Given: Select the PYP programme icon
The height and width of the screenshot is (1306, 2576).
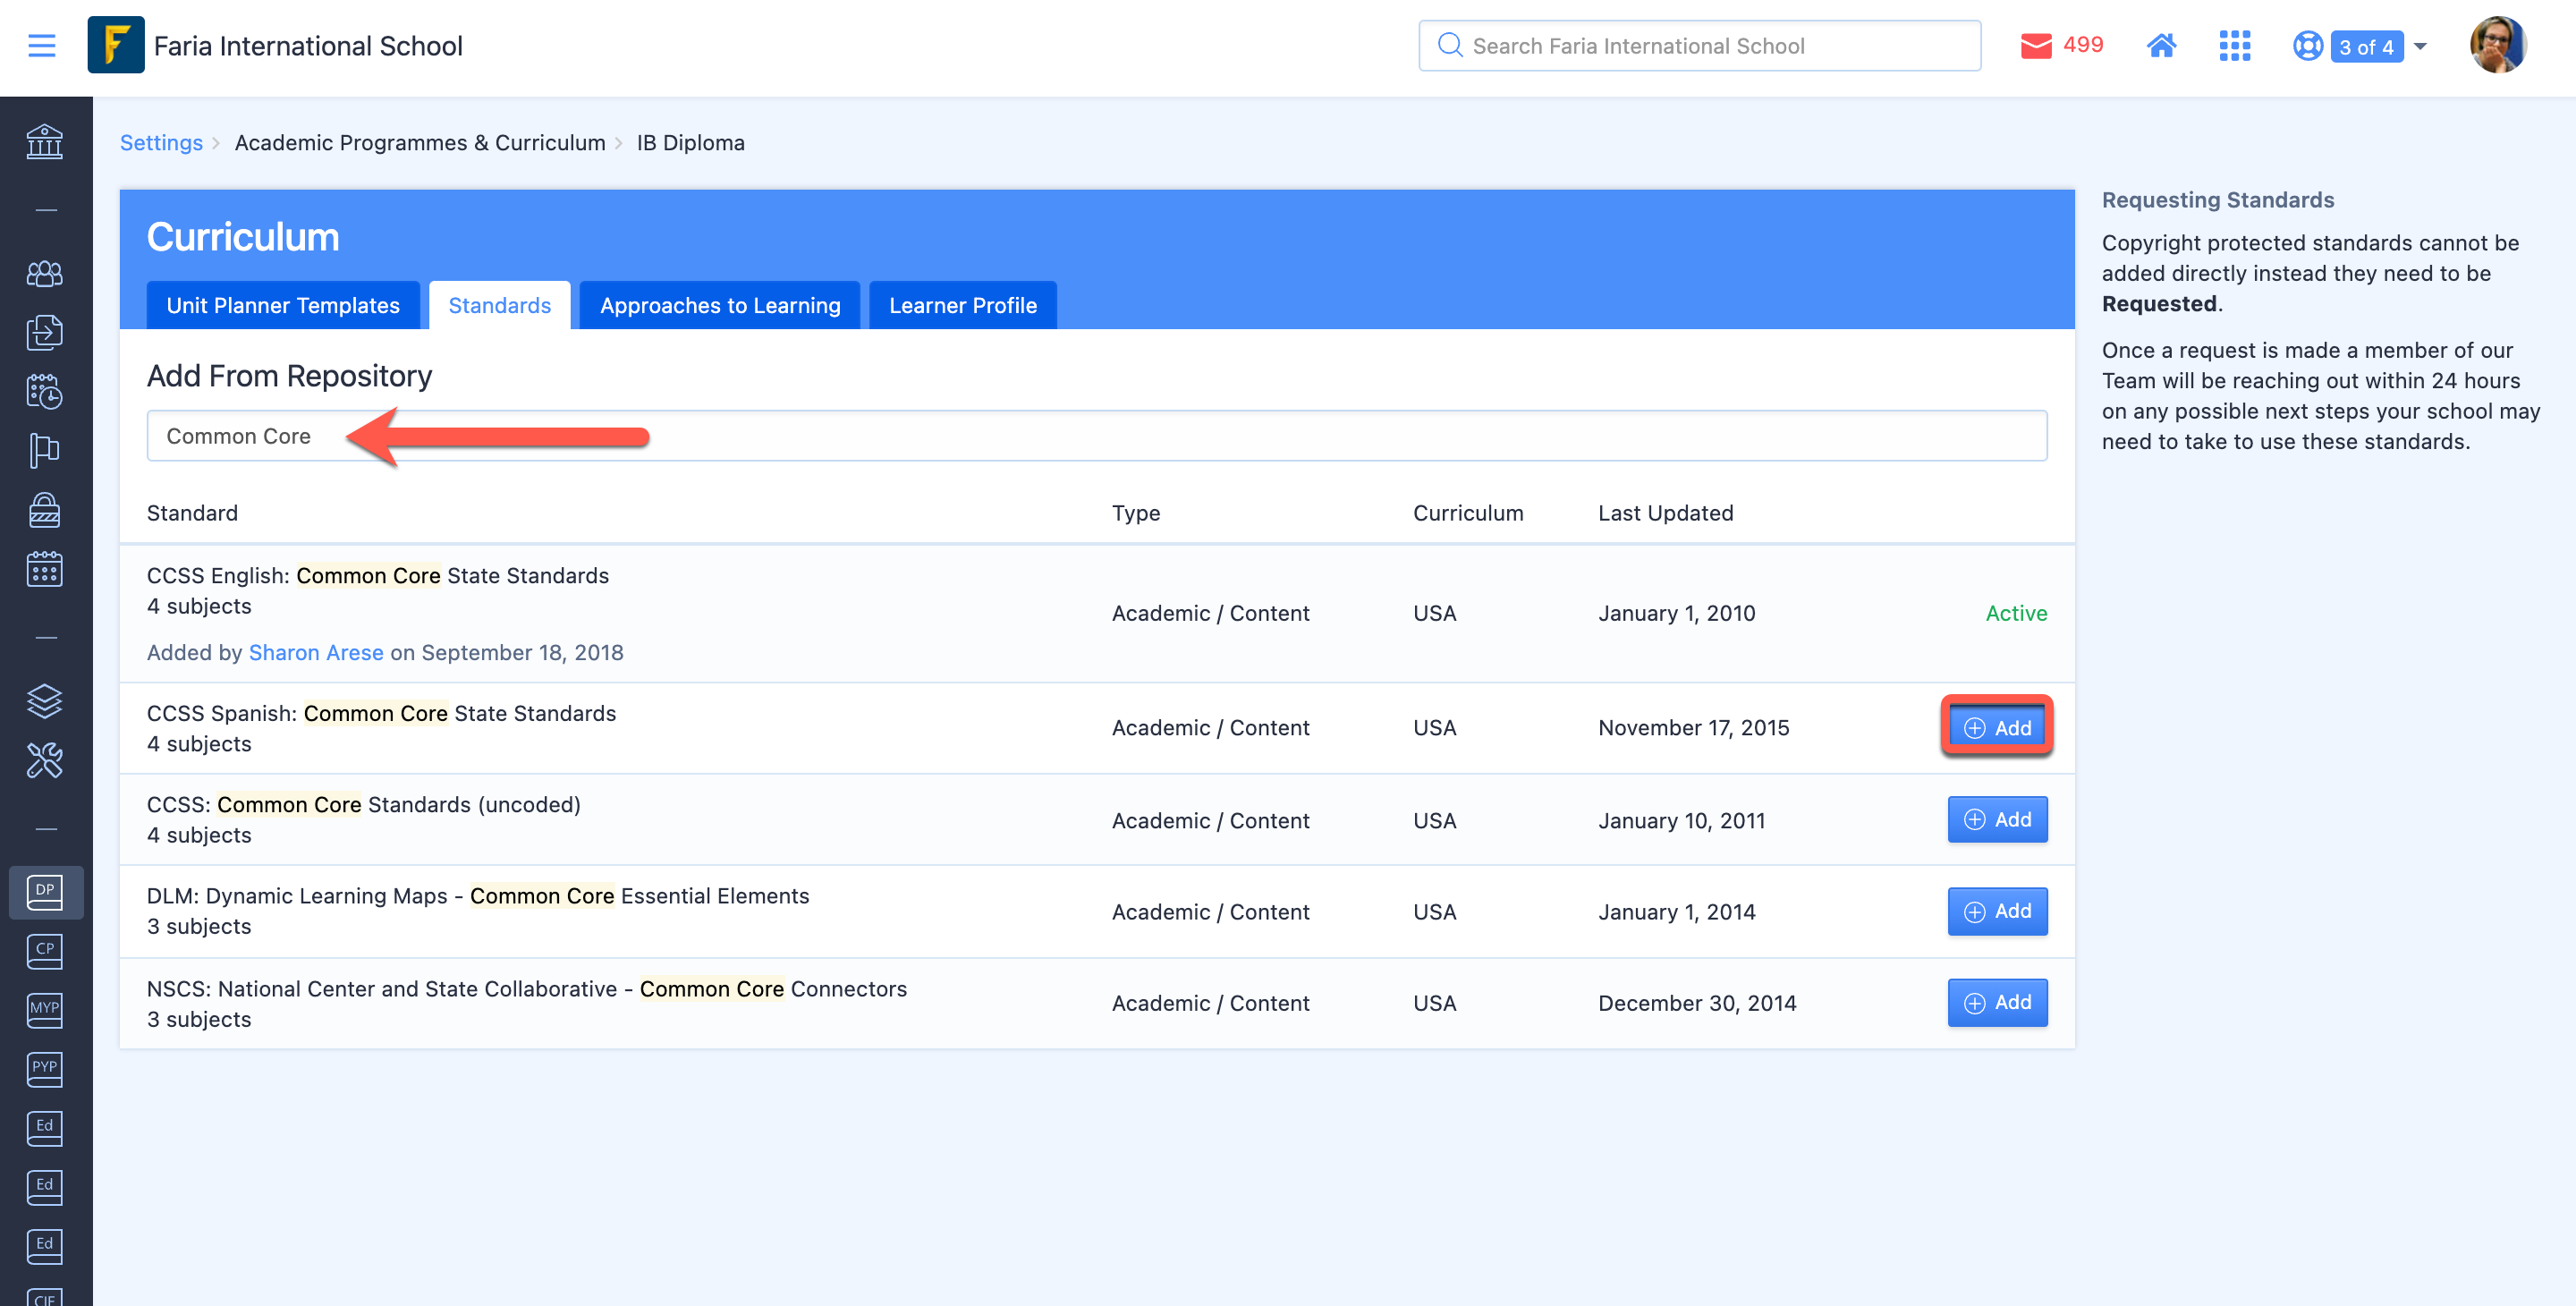Looking at the screenshot, I should (44, 1068).
